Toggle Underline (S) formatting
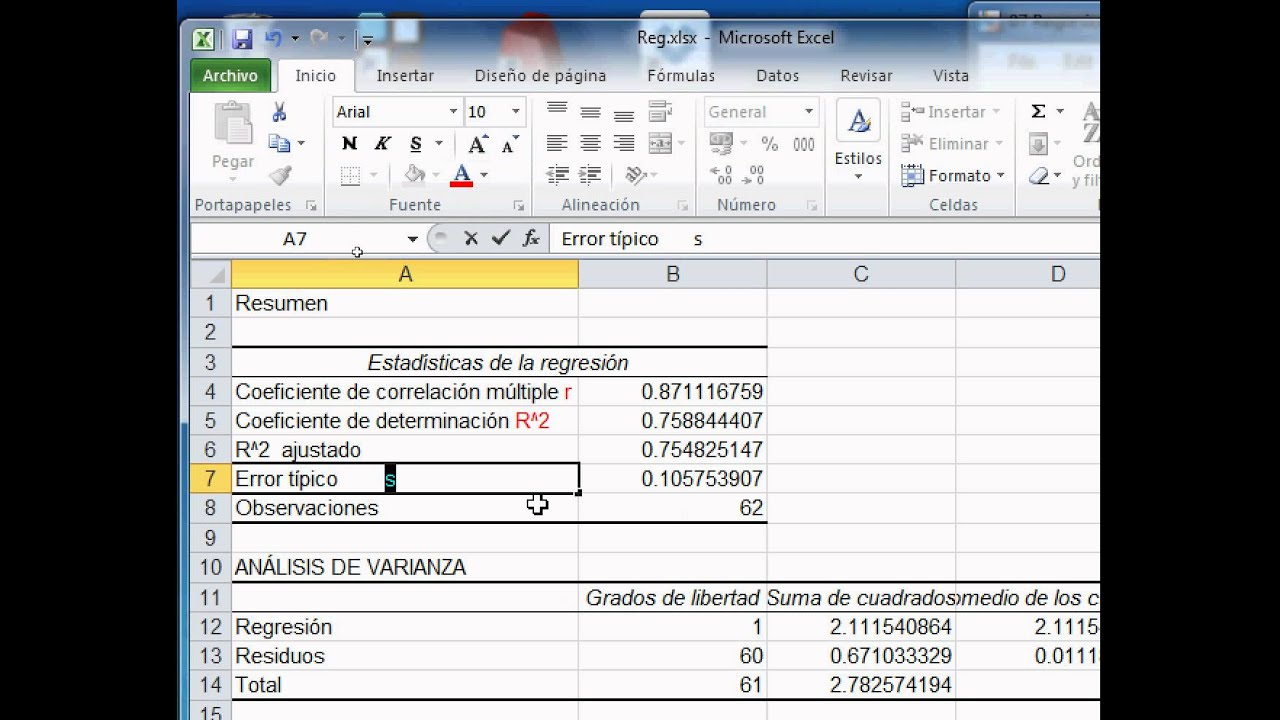Viewport: 1280px width, 720px height. click(x=416, y=144)
